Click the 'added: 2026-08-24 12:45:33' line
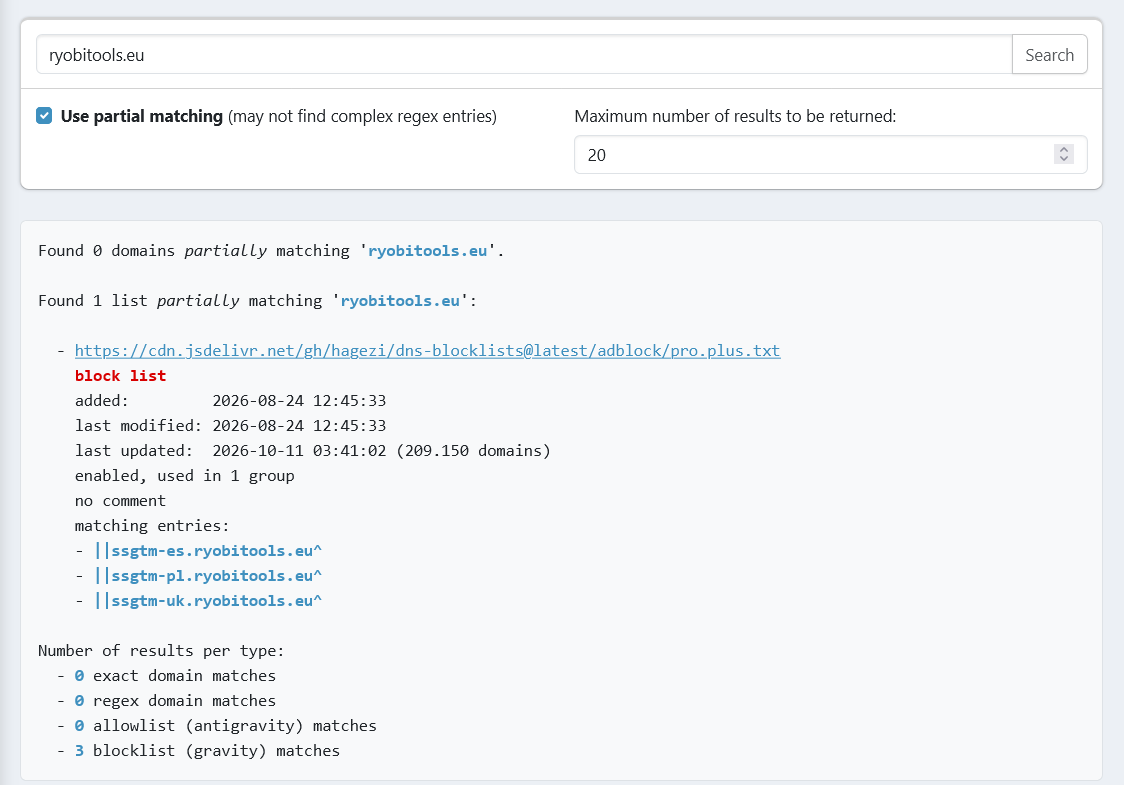The width and height of the screenshot is (1124, 785). pos(230,401)
